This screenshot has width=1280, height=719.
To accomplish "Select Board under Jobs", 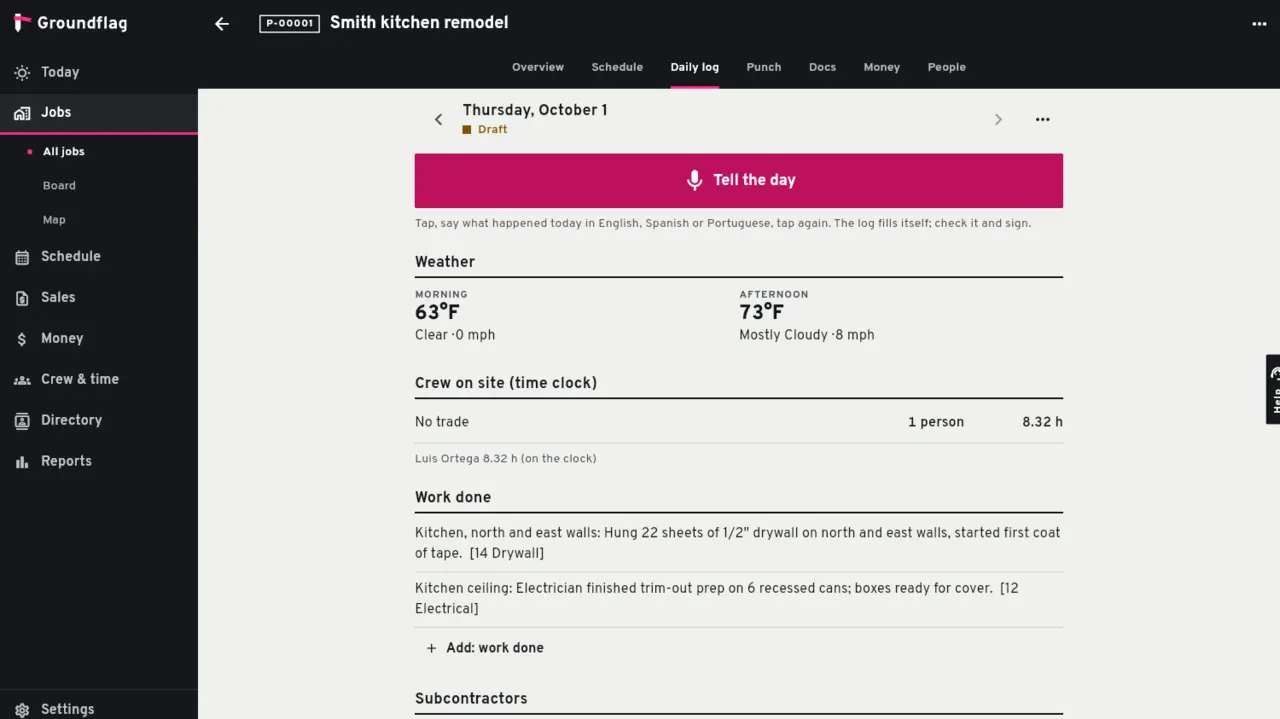I will coord(59,186).
